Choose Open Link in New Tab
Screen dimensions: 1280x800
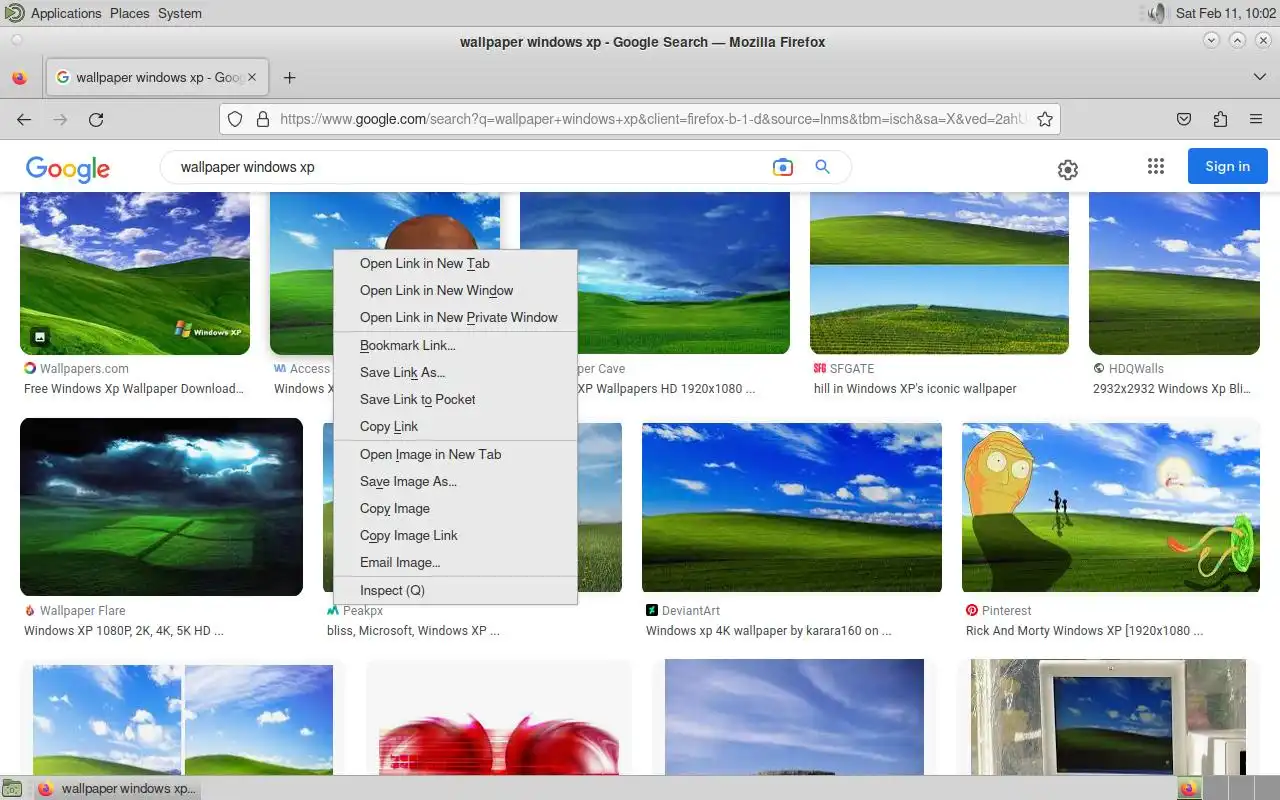click(455, 263)
